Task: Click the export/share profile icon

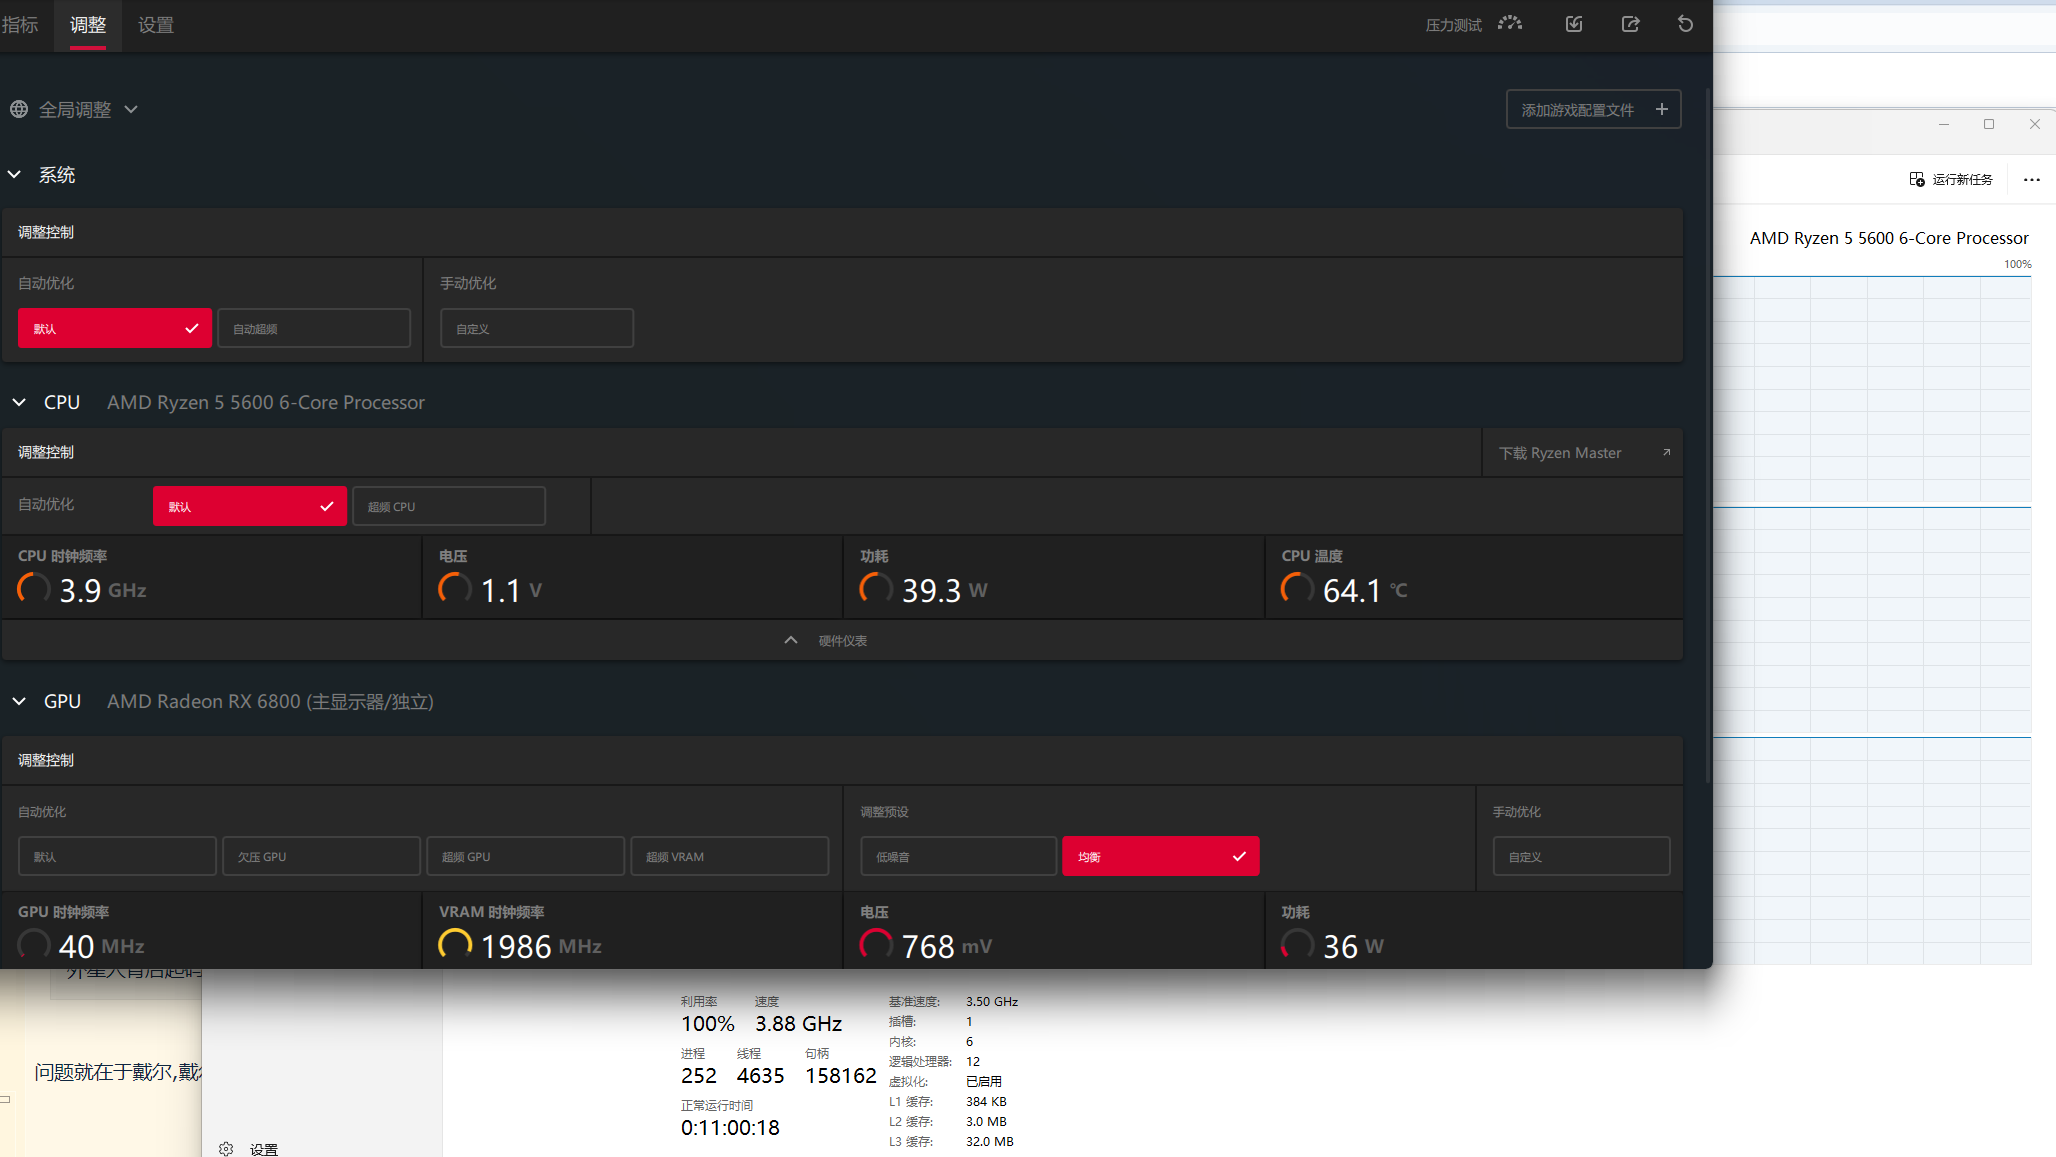Action: coord(1630,24)
